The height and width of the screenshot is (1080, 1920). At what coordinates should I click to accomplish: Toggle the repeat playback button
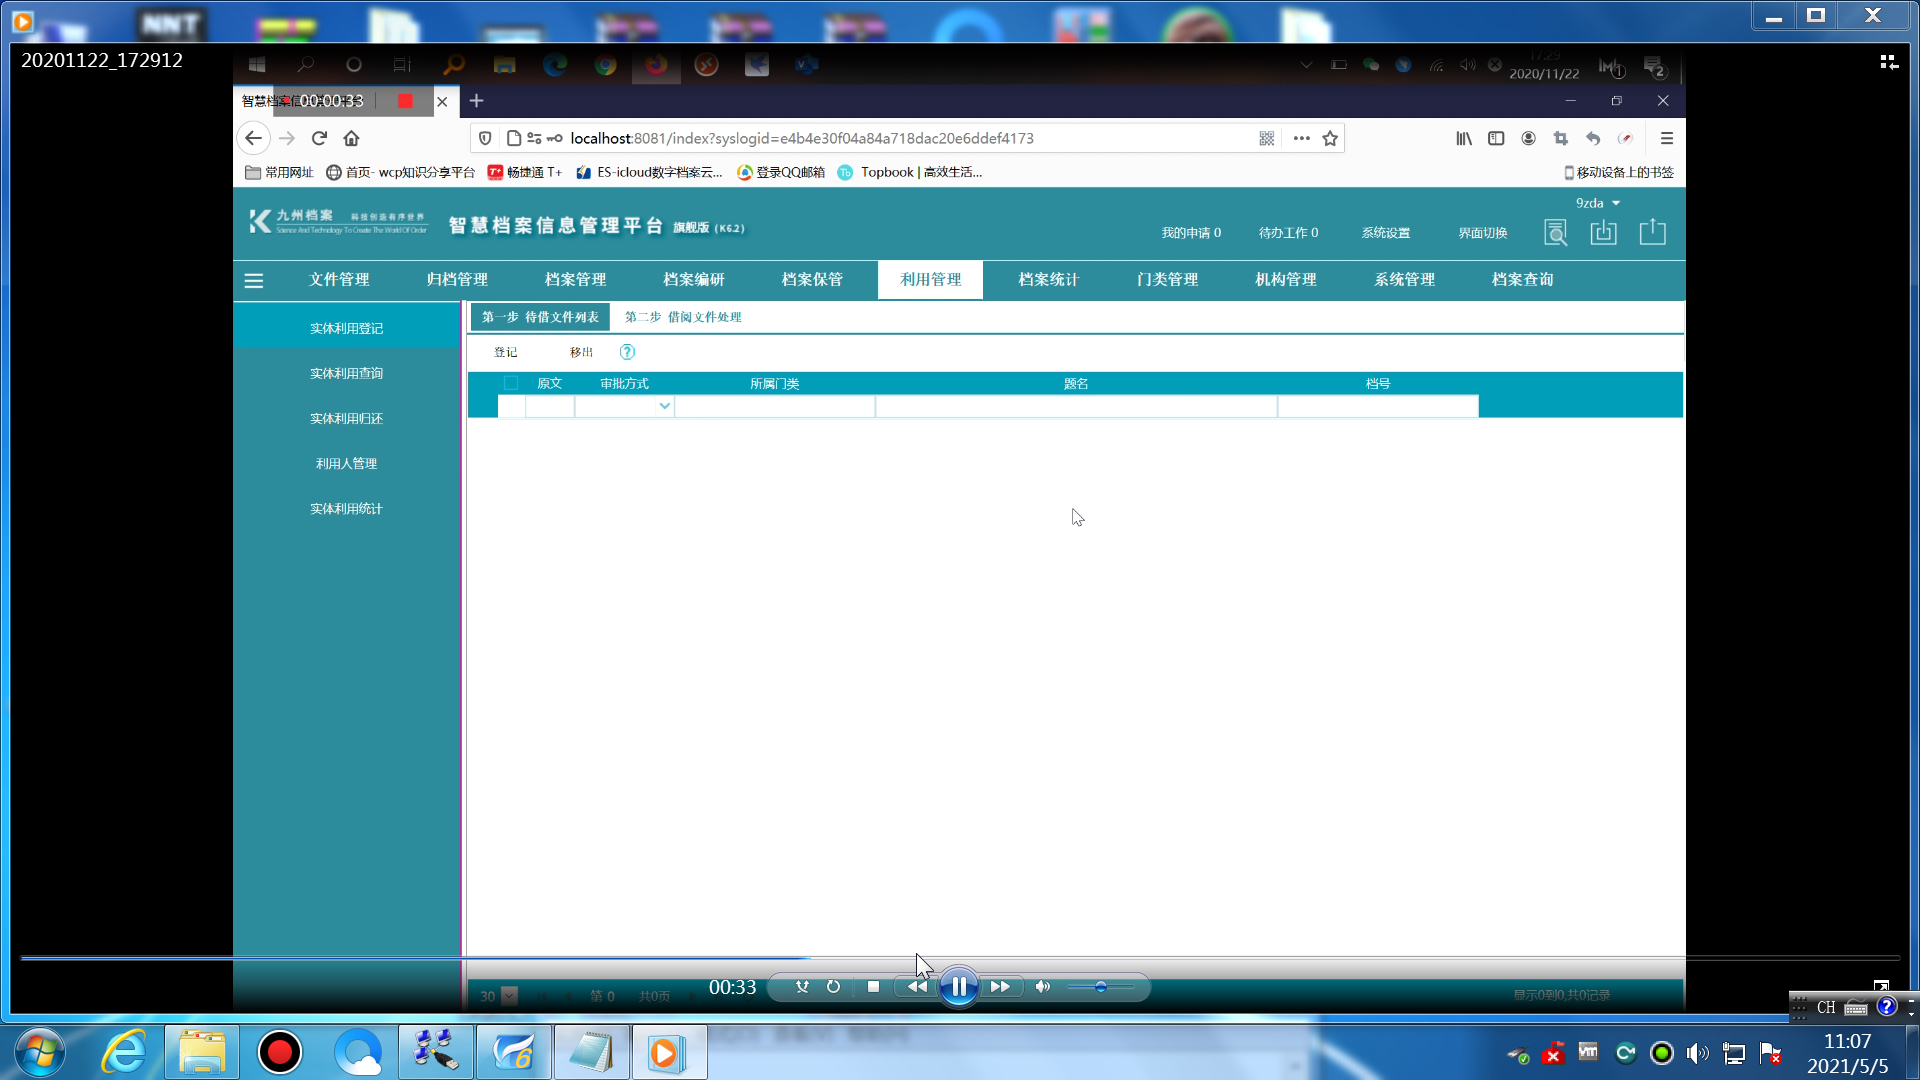pos(833,987)
